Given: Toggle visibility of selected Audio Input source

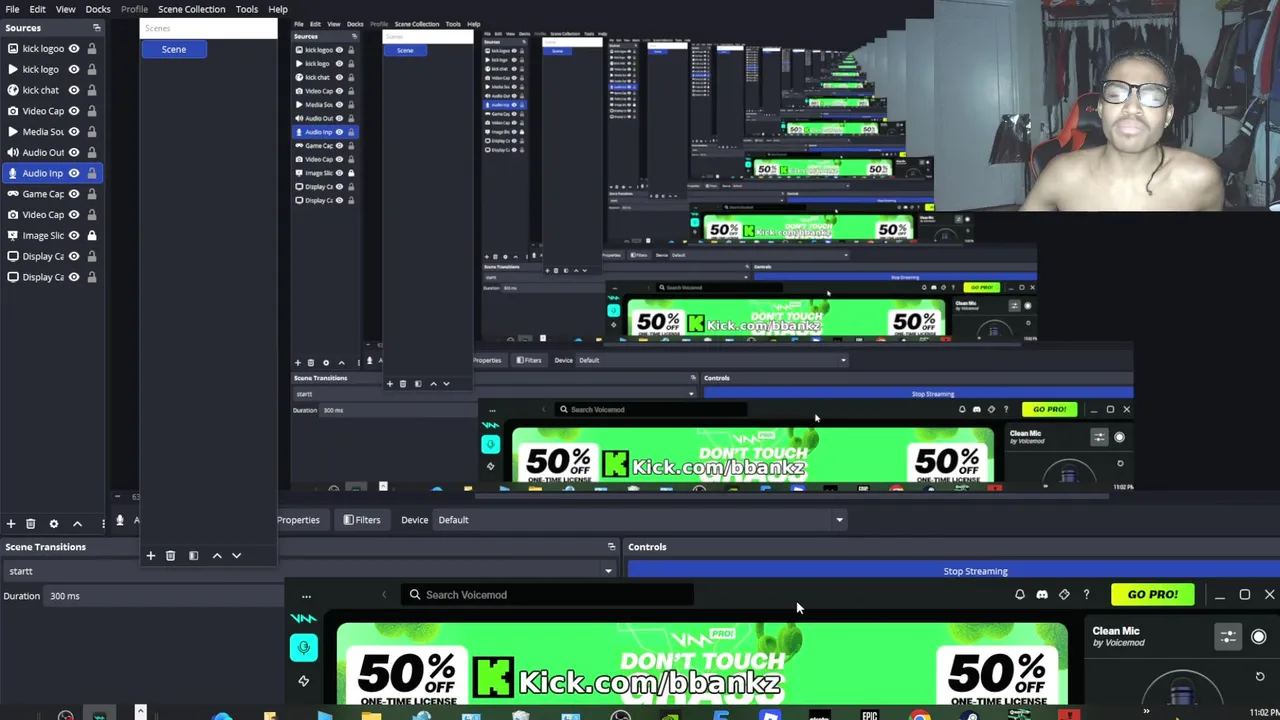Looking at the screenshot, I should click(74, 173).
